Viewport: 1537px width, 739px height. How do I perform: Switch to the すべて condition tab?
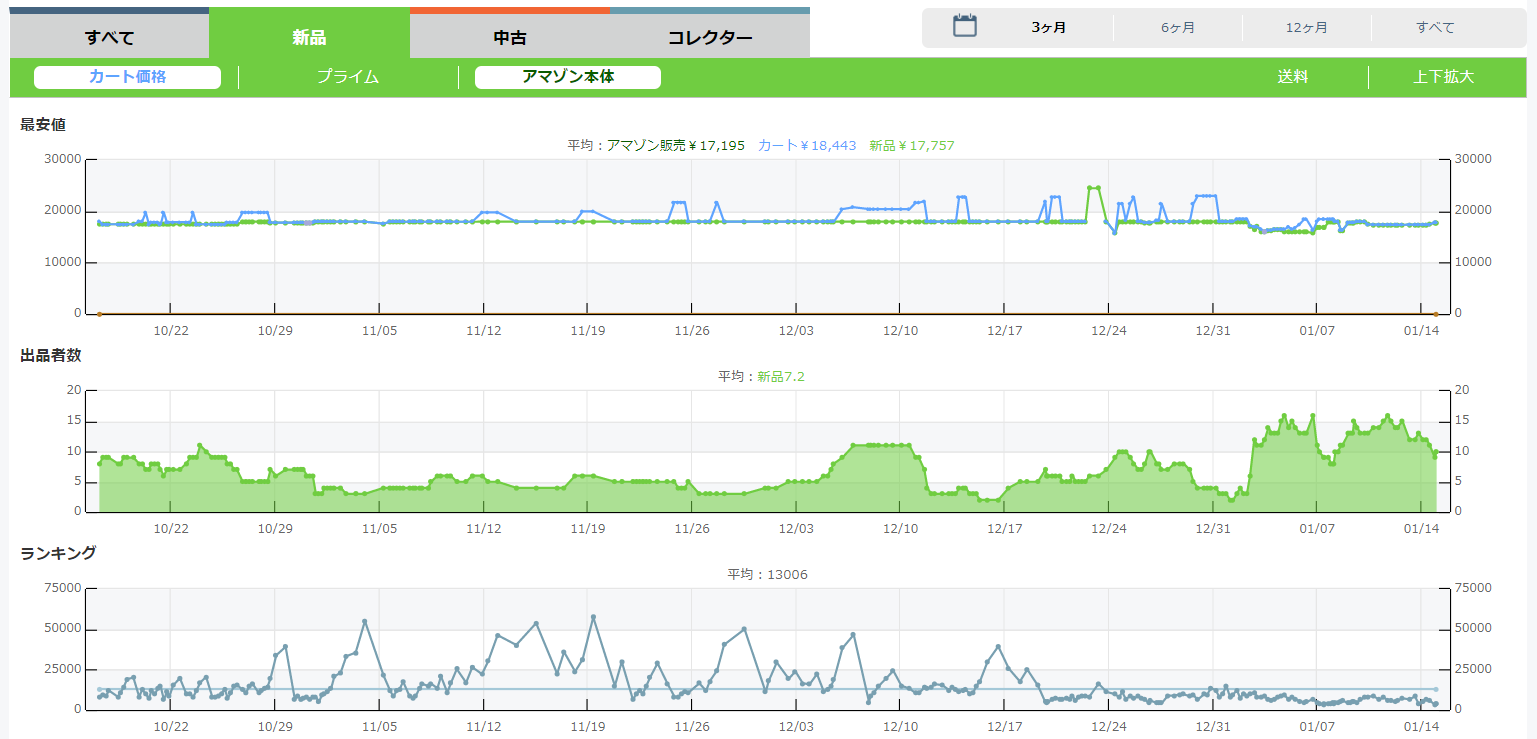coord(109,38)
